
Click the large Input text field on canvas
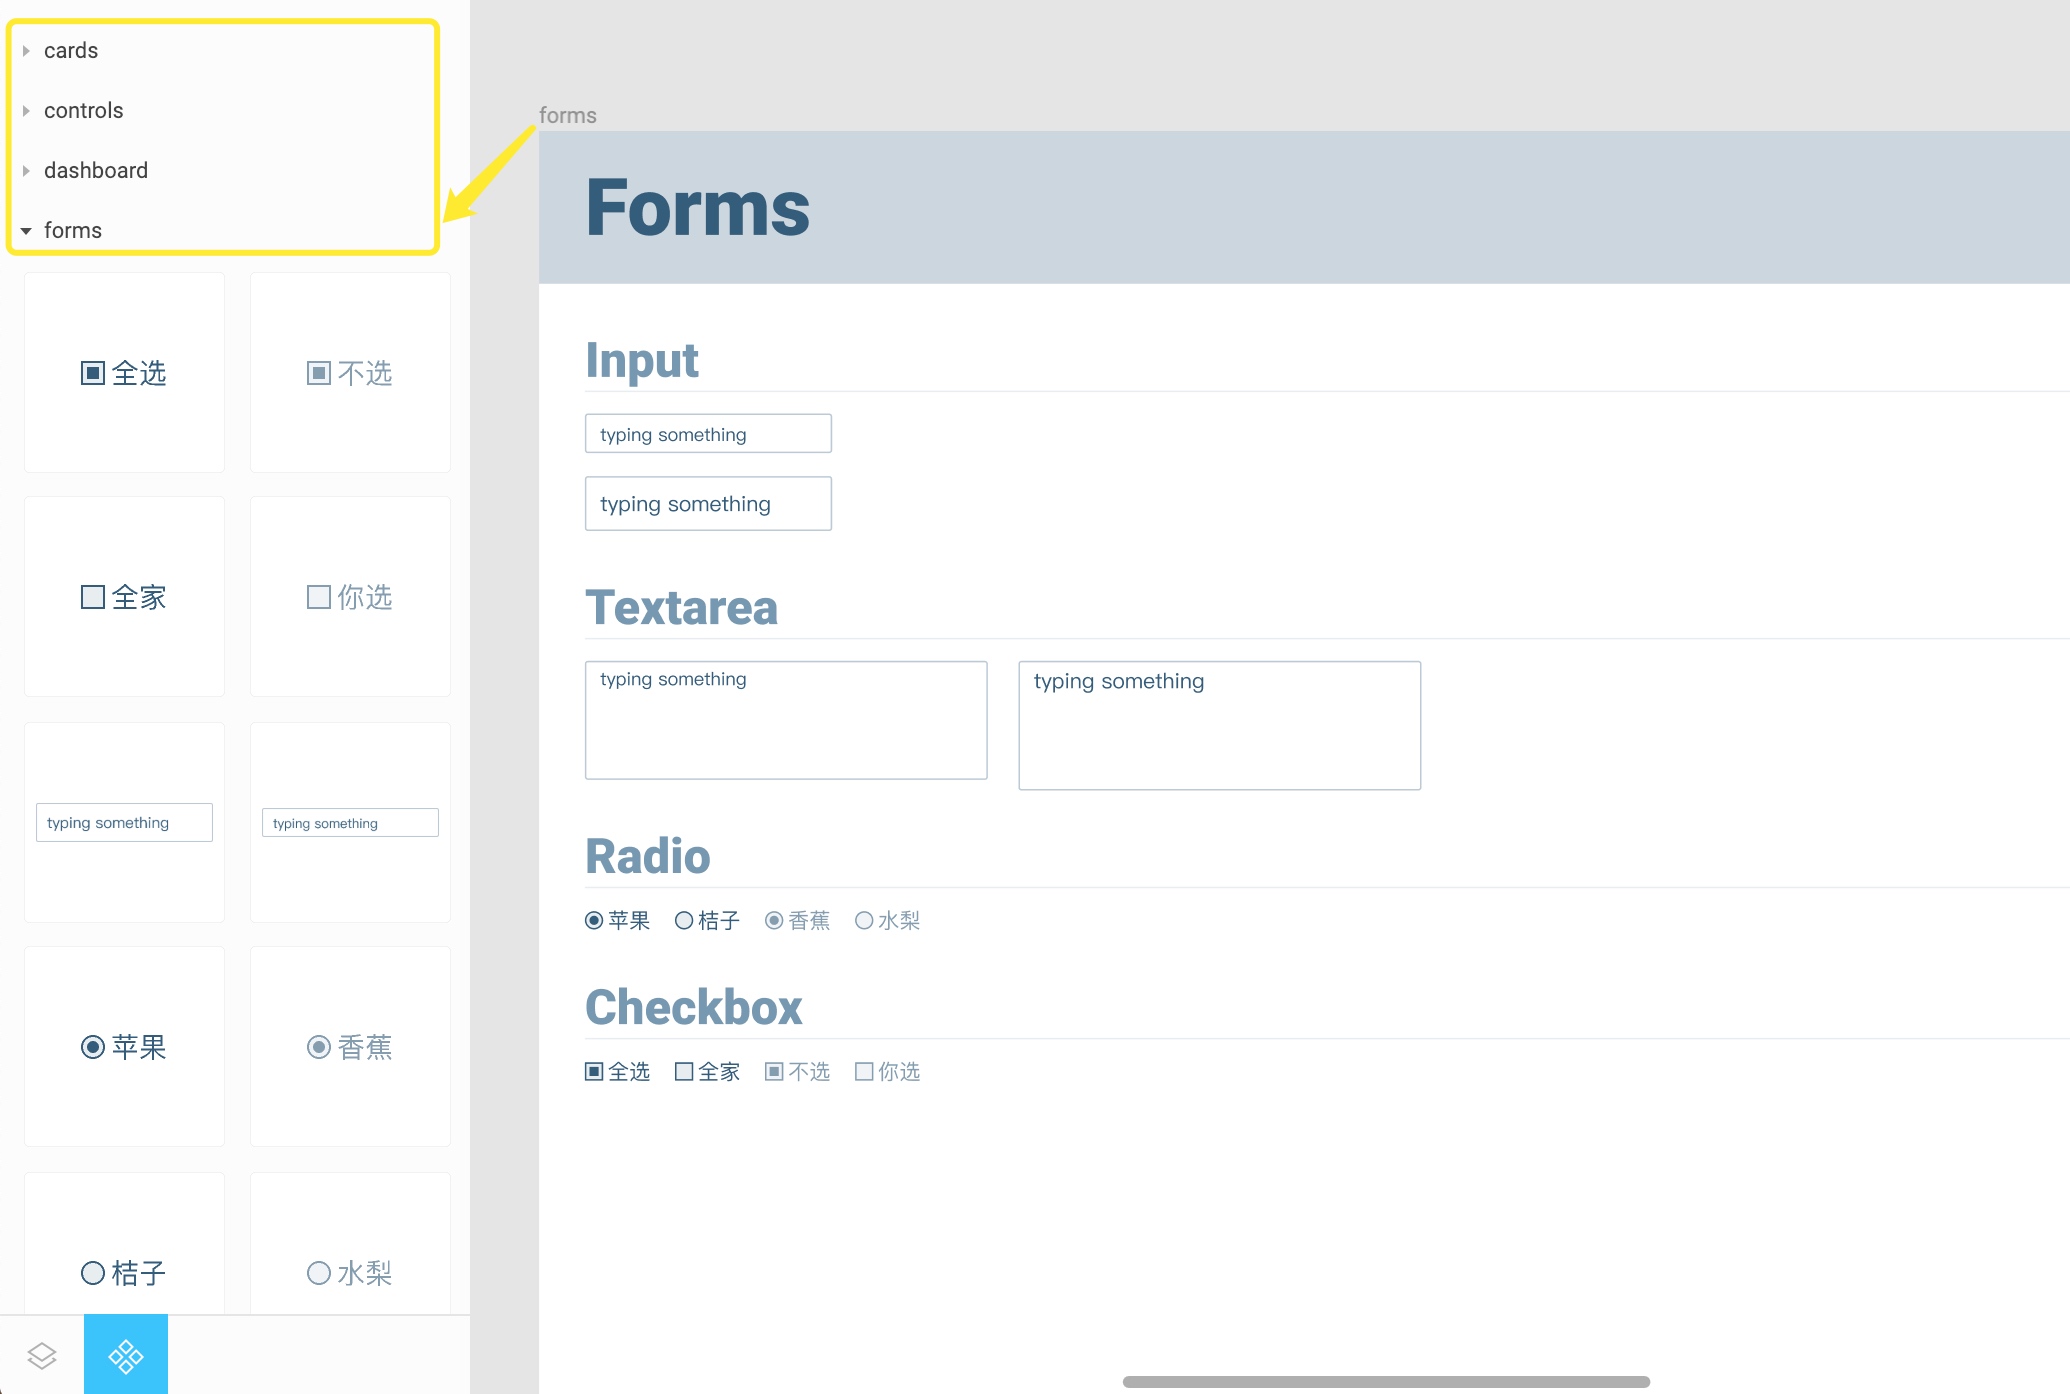[x=708, y=504]
